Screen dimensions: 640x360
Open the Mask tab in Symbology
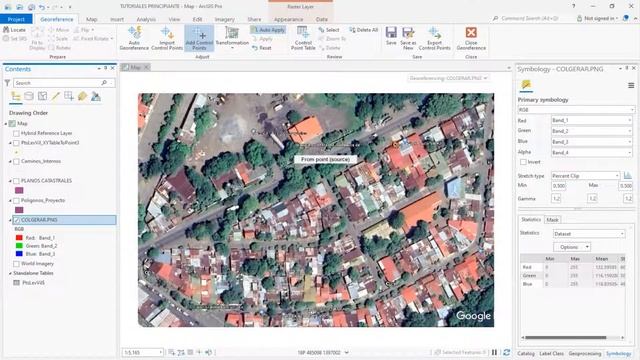click(552, 220)
